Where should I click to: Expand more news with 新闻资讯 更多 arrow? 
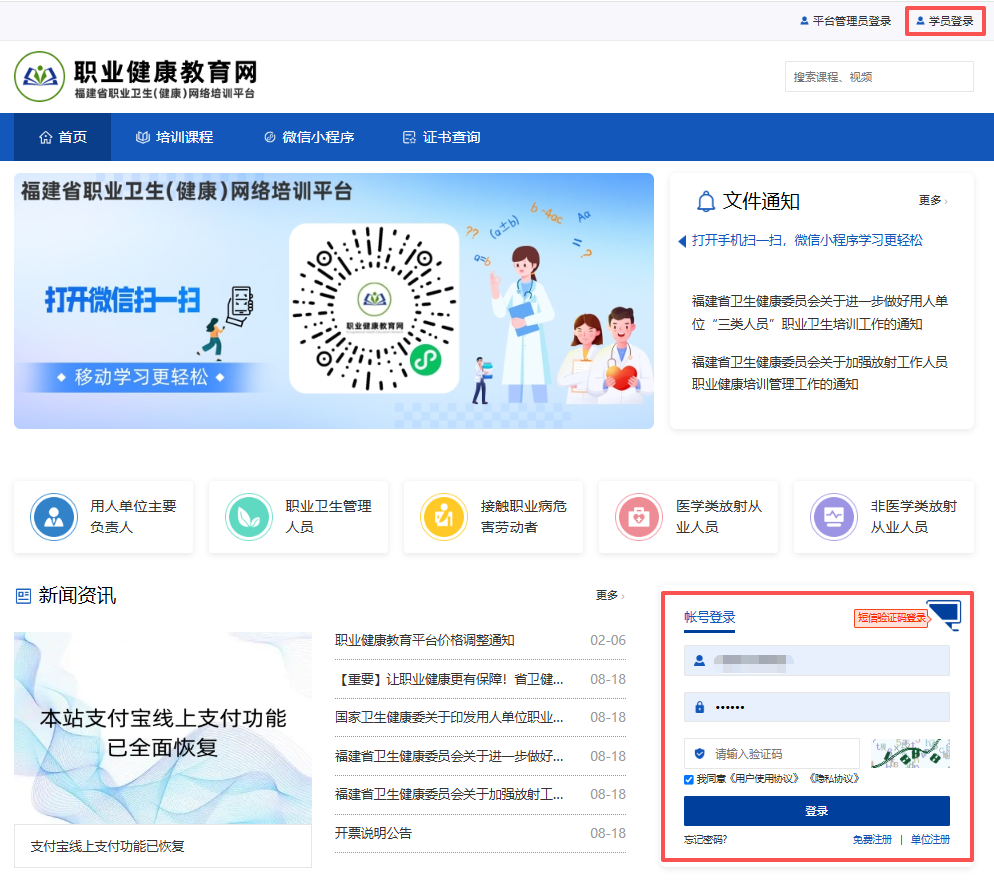610,596
